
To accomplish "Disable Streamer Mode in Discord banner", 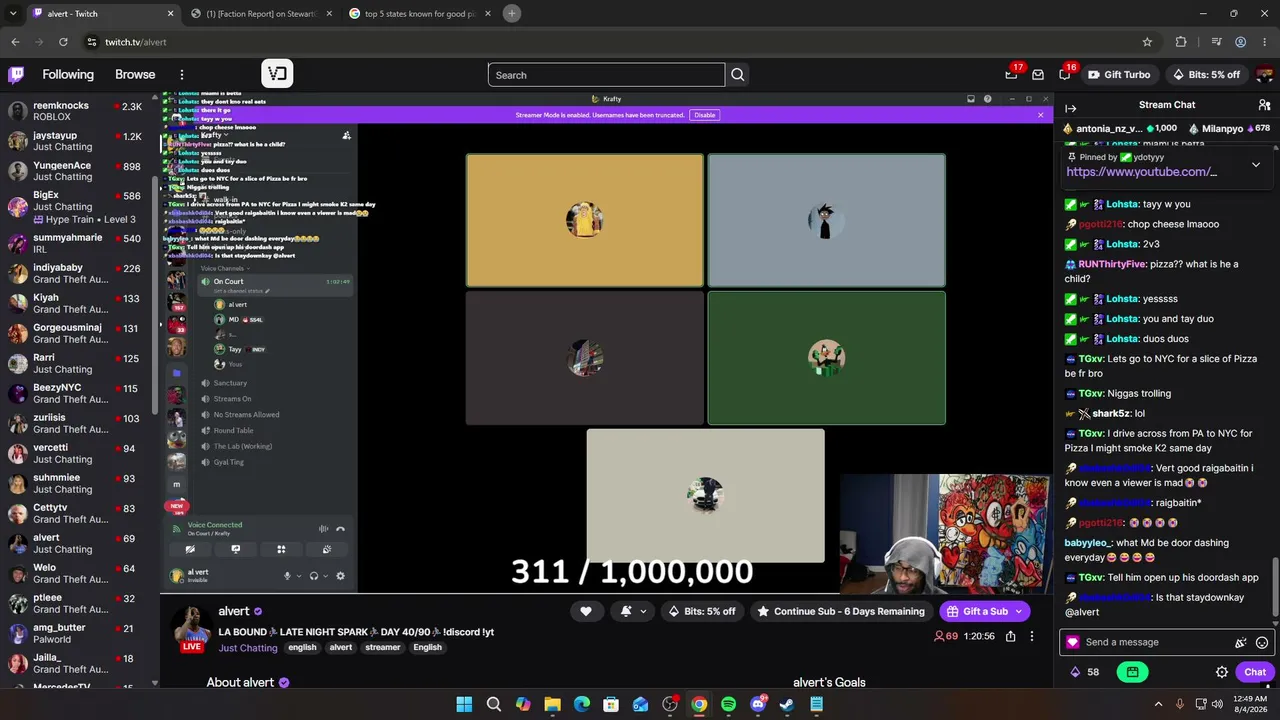I will (705, 115).
